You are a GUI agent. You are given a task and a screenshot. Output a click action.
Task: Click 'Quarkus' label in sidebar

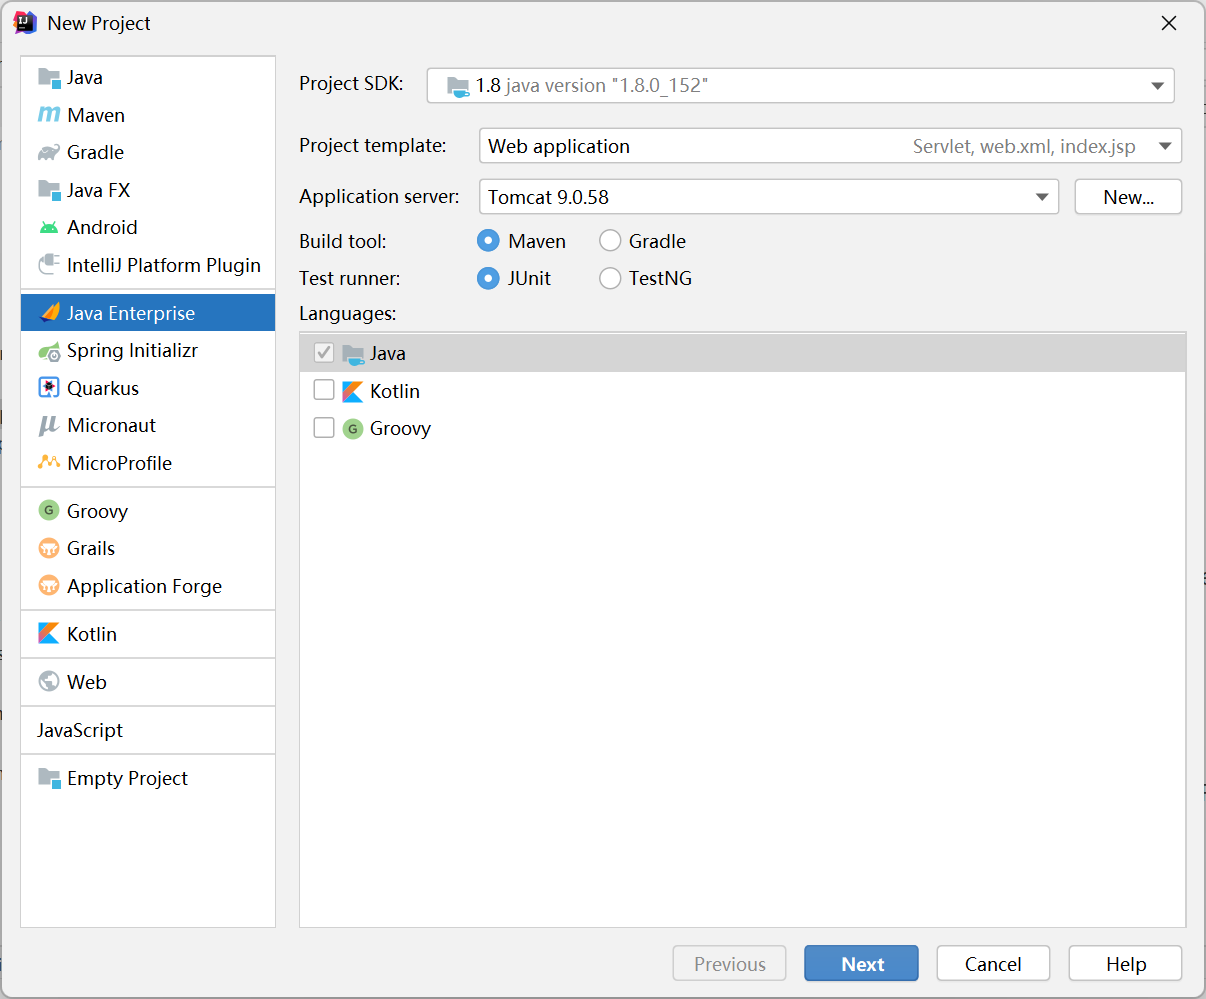[x=103, y=388]
